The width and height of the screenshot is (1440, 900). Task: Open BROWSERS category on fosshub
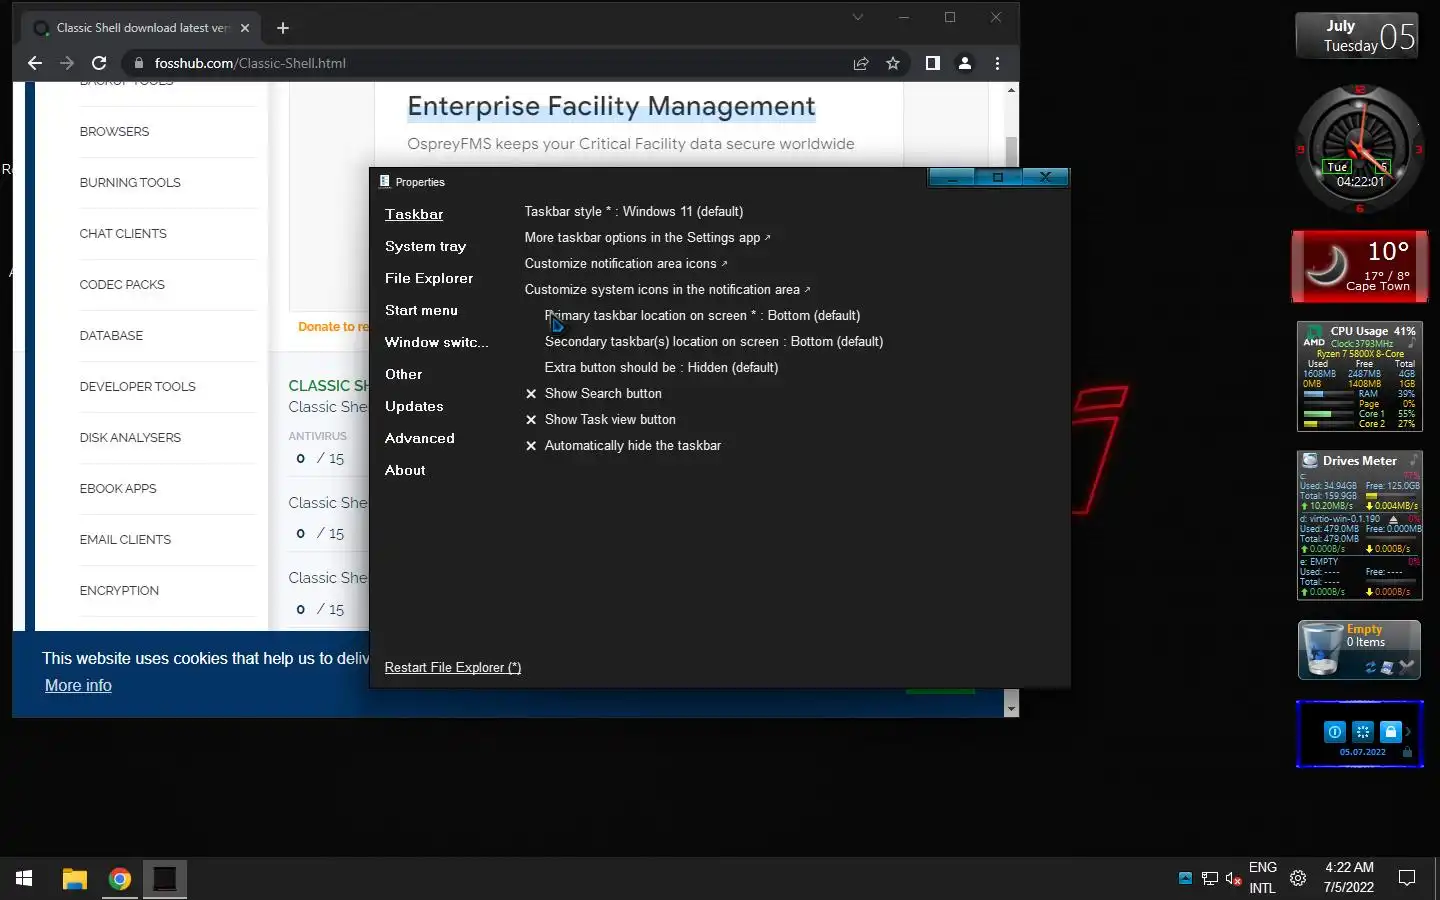114,132
